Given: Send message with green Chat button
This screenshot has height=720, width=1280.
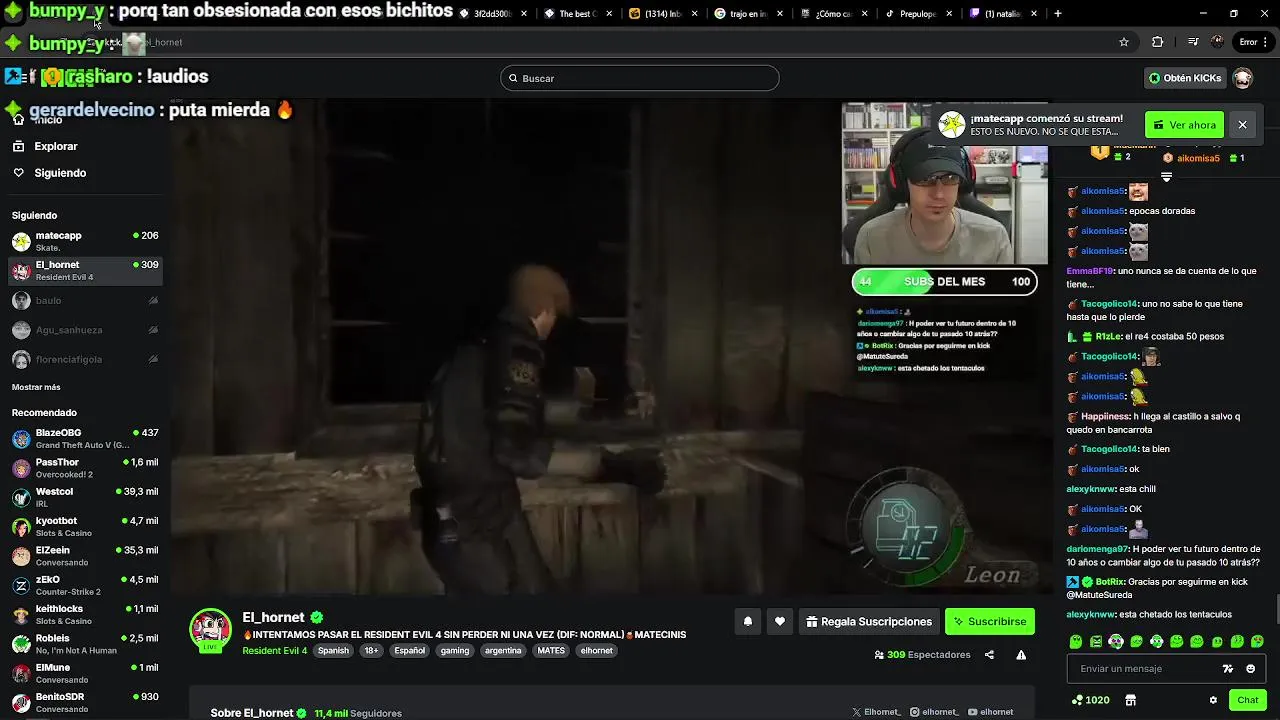Looking at the screenshot, I should [1248, 700].
